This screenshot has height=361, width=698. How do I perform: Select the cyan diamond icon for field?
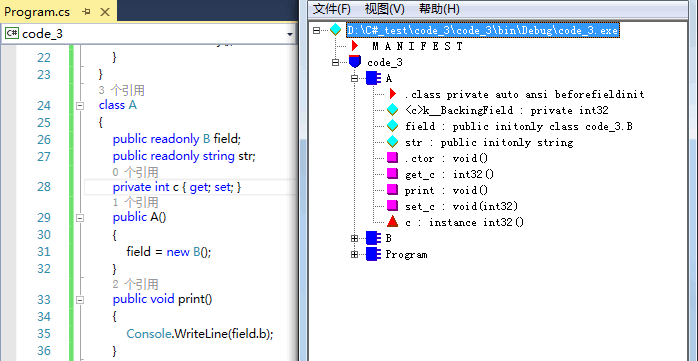(392, 126)
